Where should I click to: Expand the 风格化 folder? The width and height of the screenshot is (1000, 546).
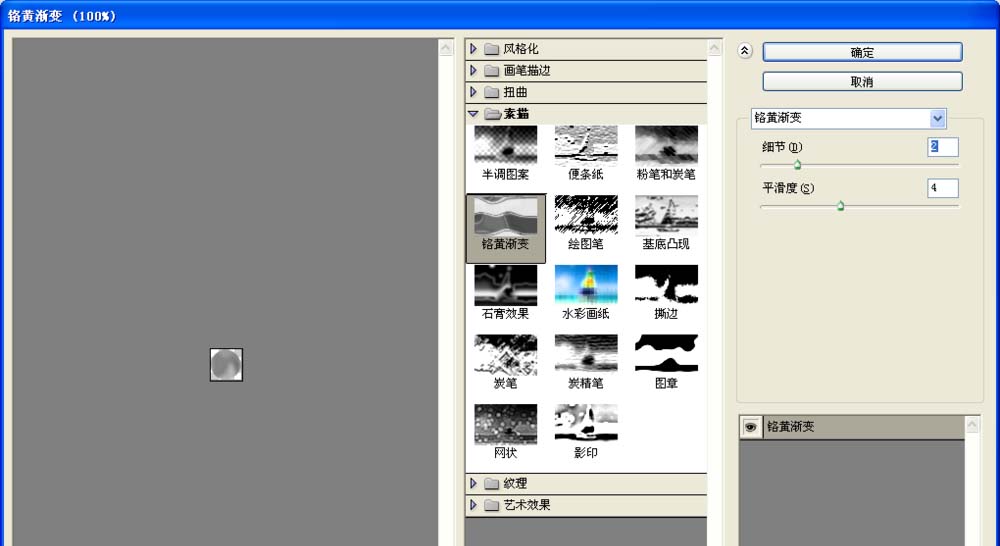point(473,48)
